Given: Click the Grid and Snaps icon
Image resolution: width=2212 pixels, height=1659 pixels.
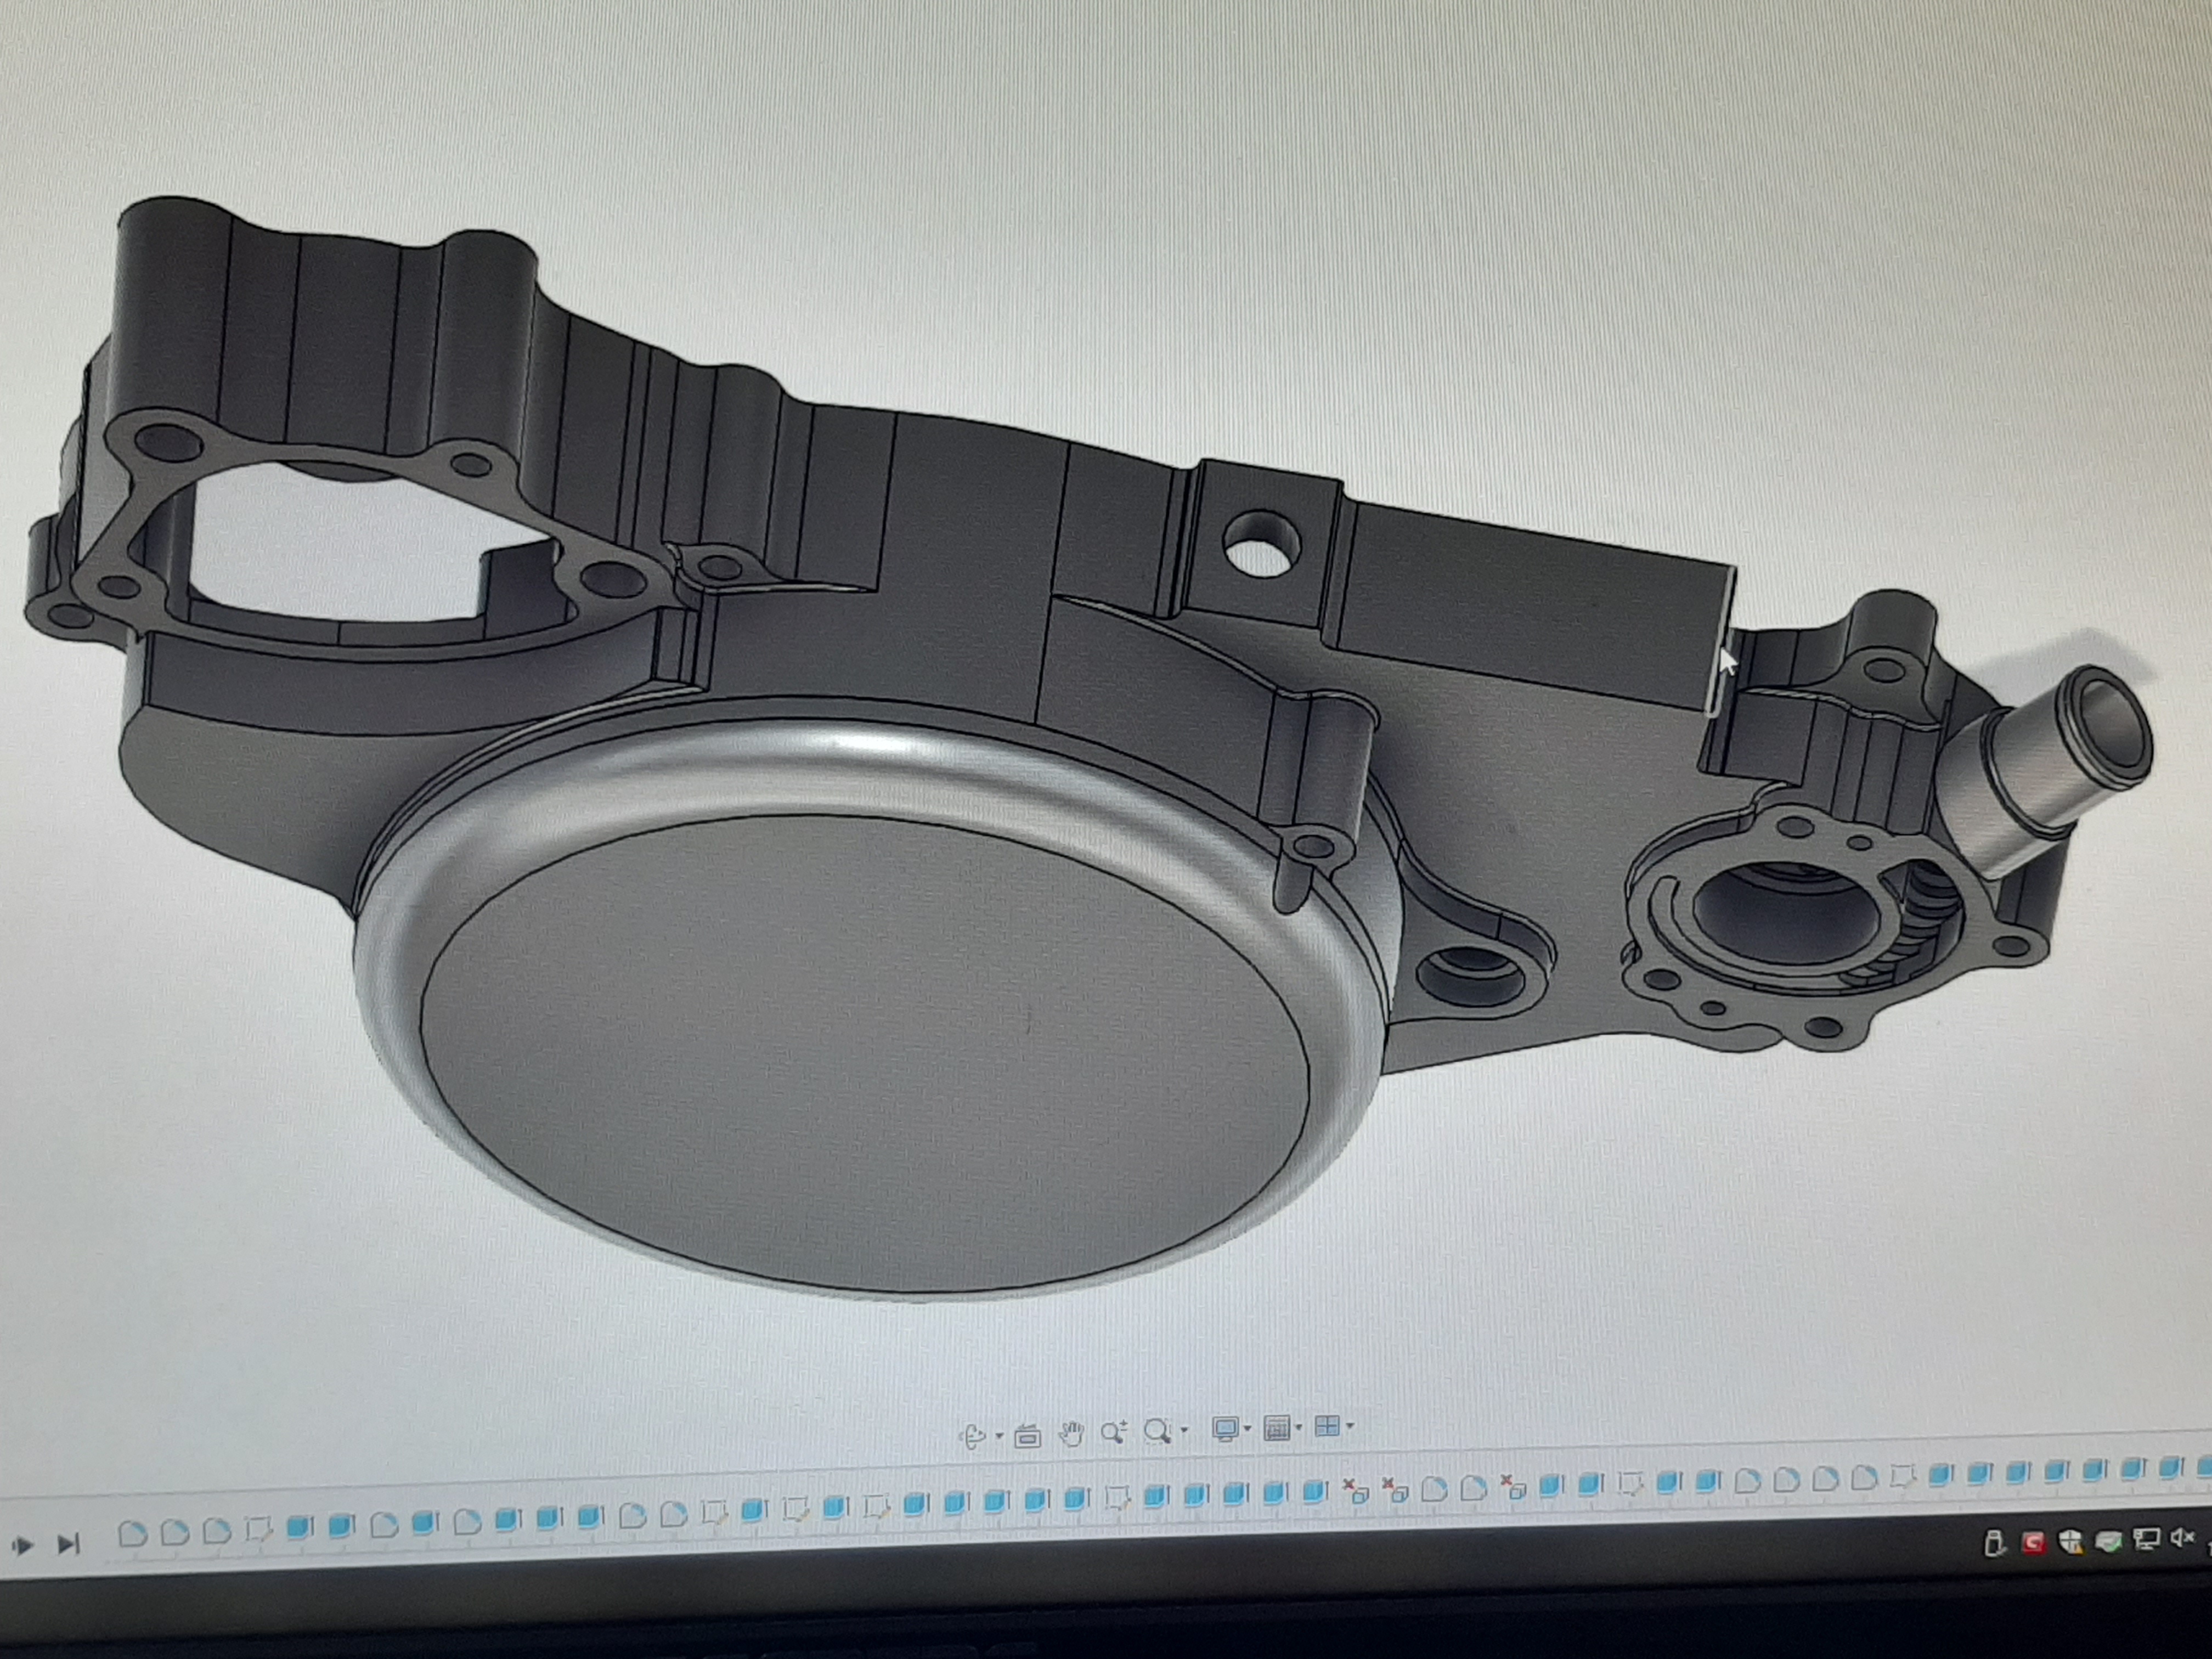Looking at the screenshot, I should (1276, 1428).
